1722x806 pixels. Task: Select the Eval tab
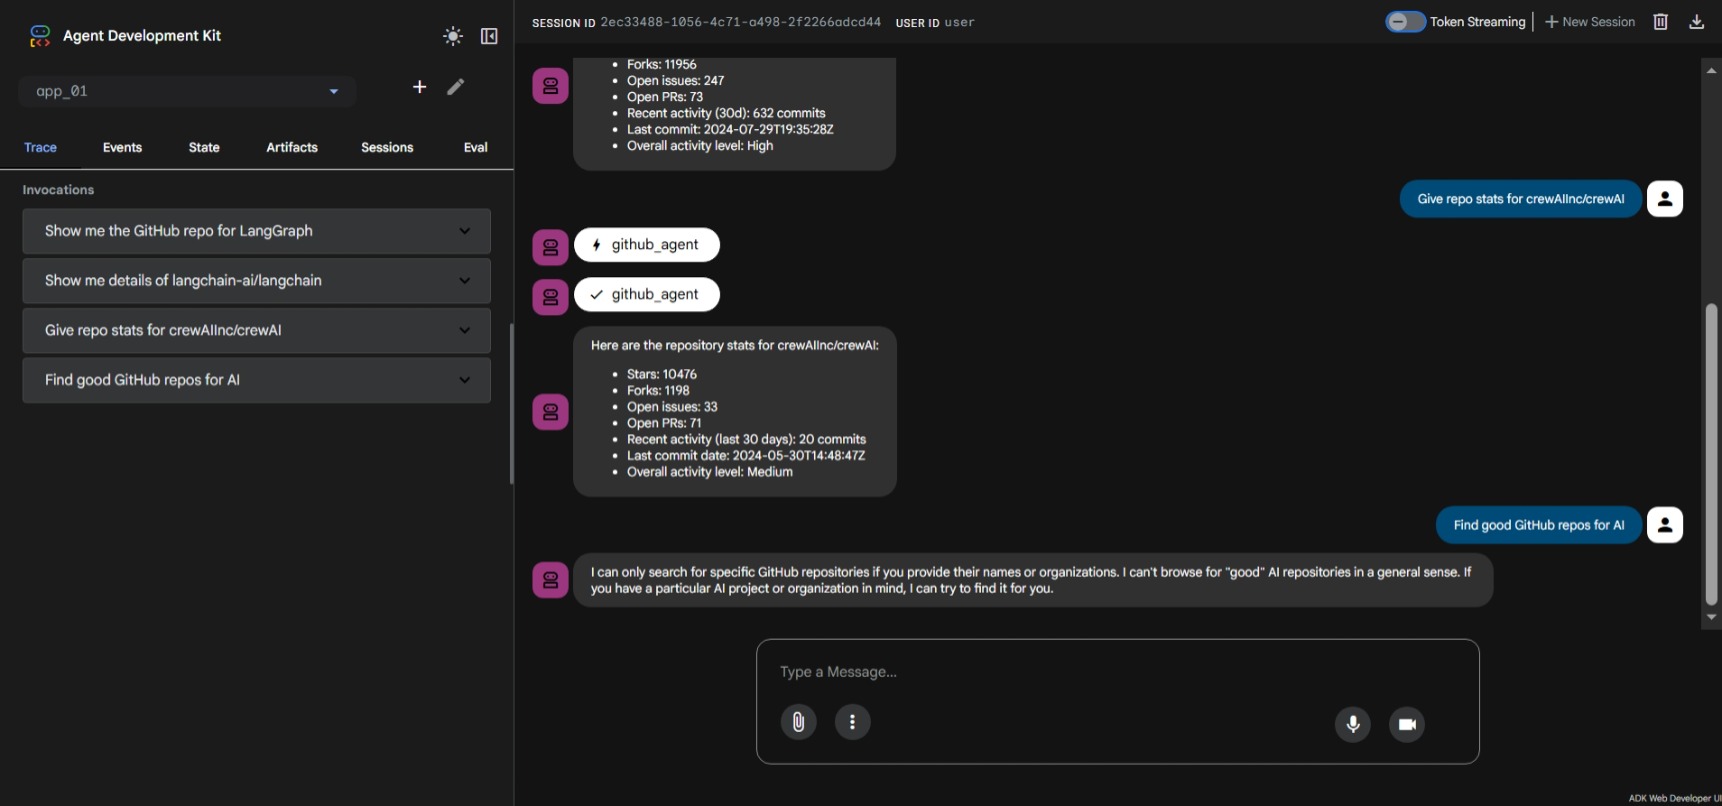pyautogui.click(x=476, y=147)
